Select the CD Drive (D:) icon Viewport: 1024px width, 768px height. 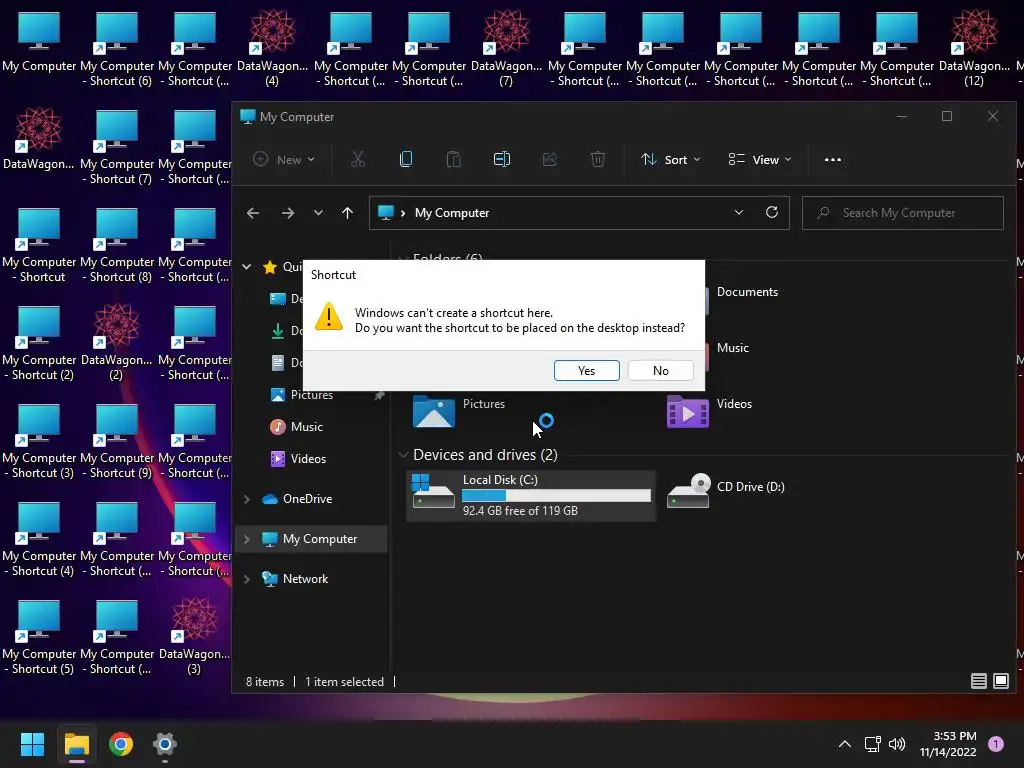click(x=688, y=491)
